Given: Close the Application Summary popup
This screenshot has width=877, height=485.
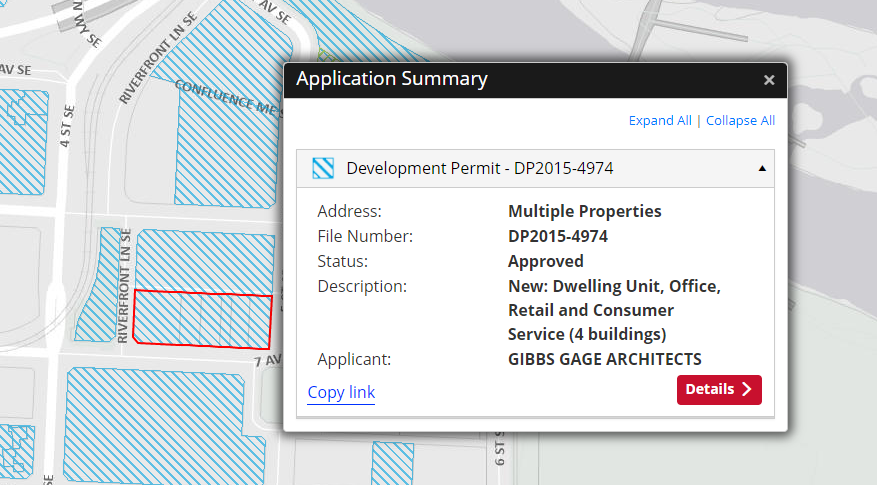Looking at the screenshot, I should (x=769, y=80).
